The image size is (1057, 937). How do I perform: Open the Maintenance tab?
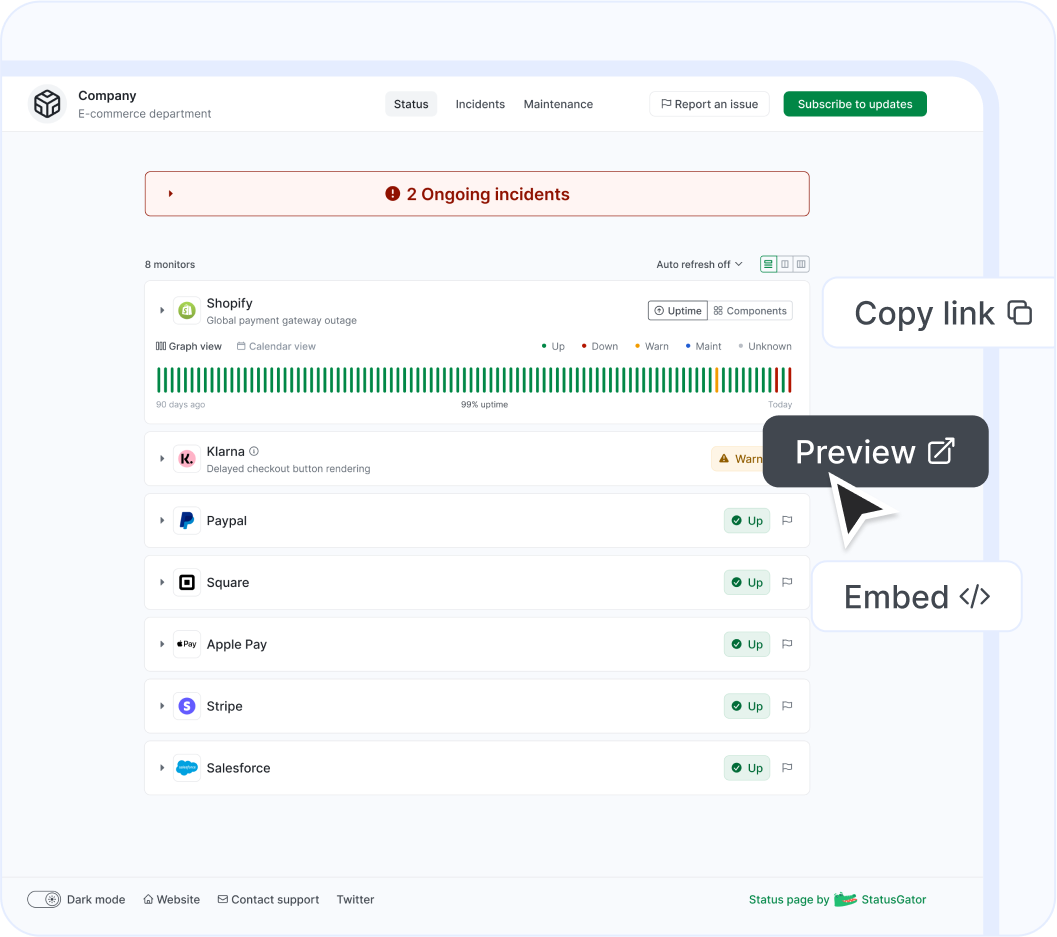tap(558, 103)
